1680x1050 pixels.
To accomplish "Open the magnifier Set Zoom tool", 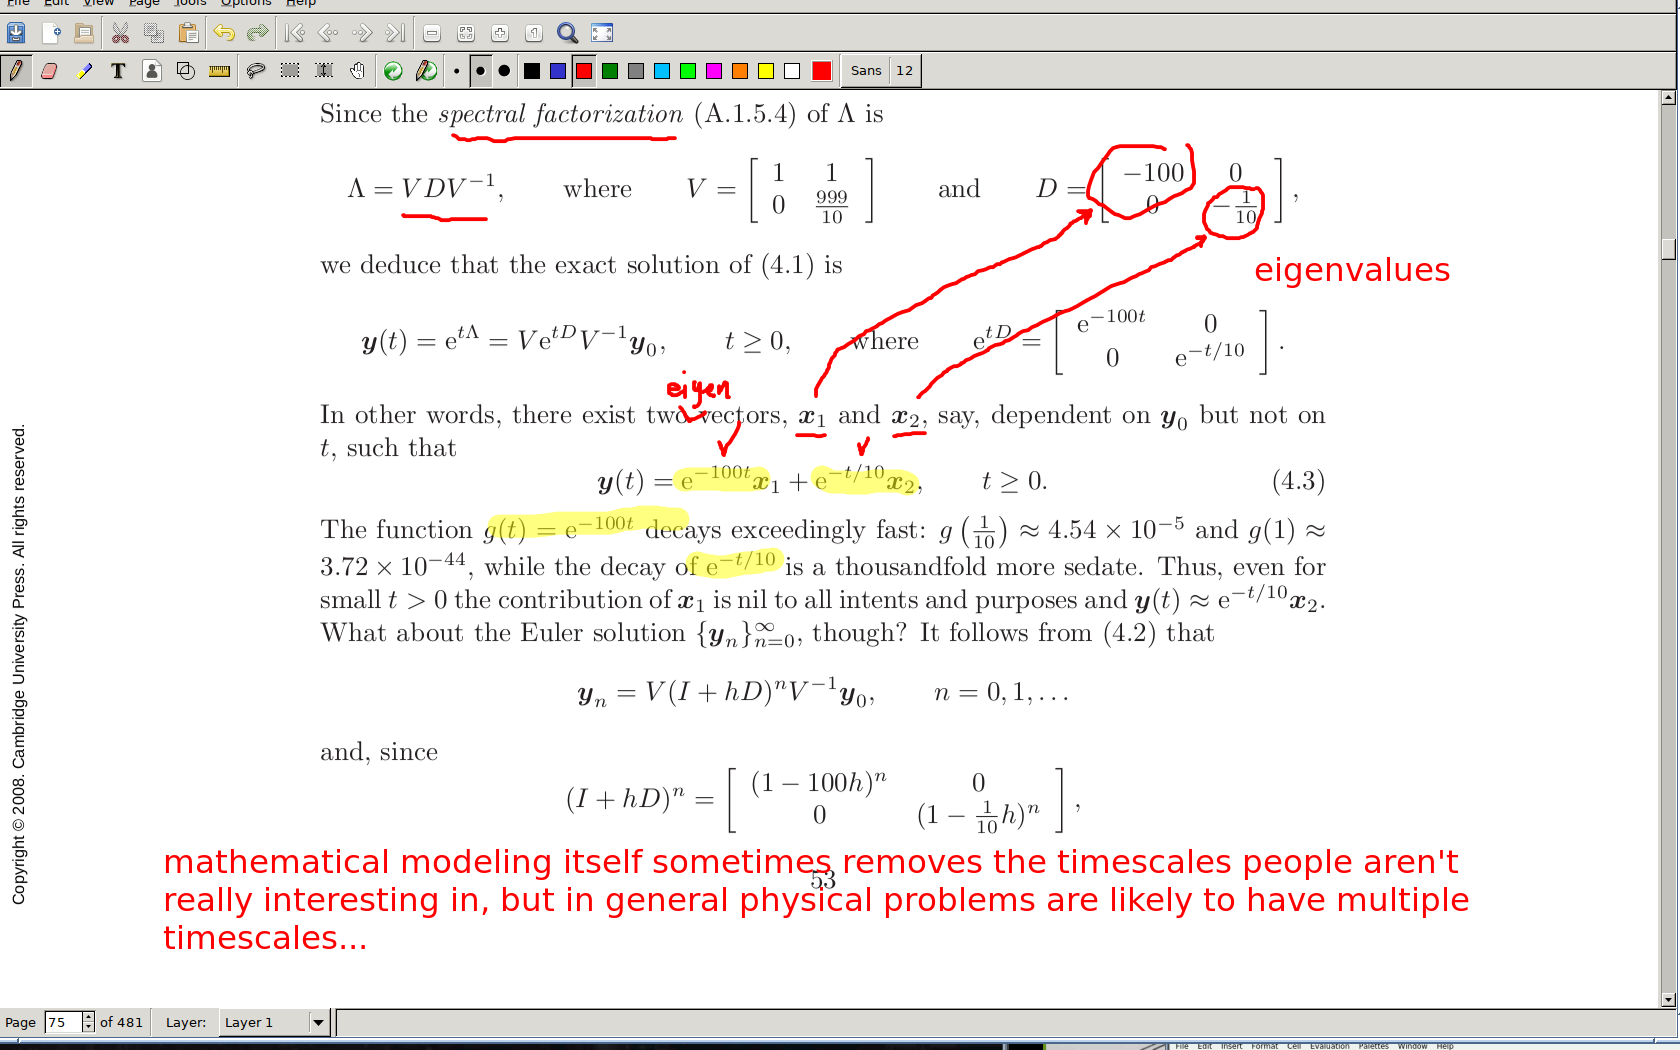I will [x=567, y=33].
